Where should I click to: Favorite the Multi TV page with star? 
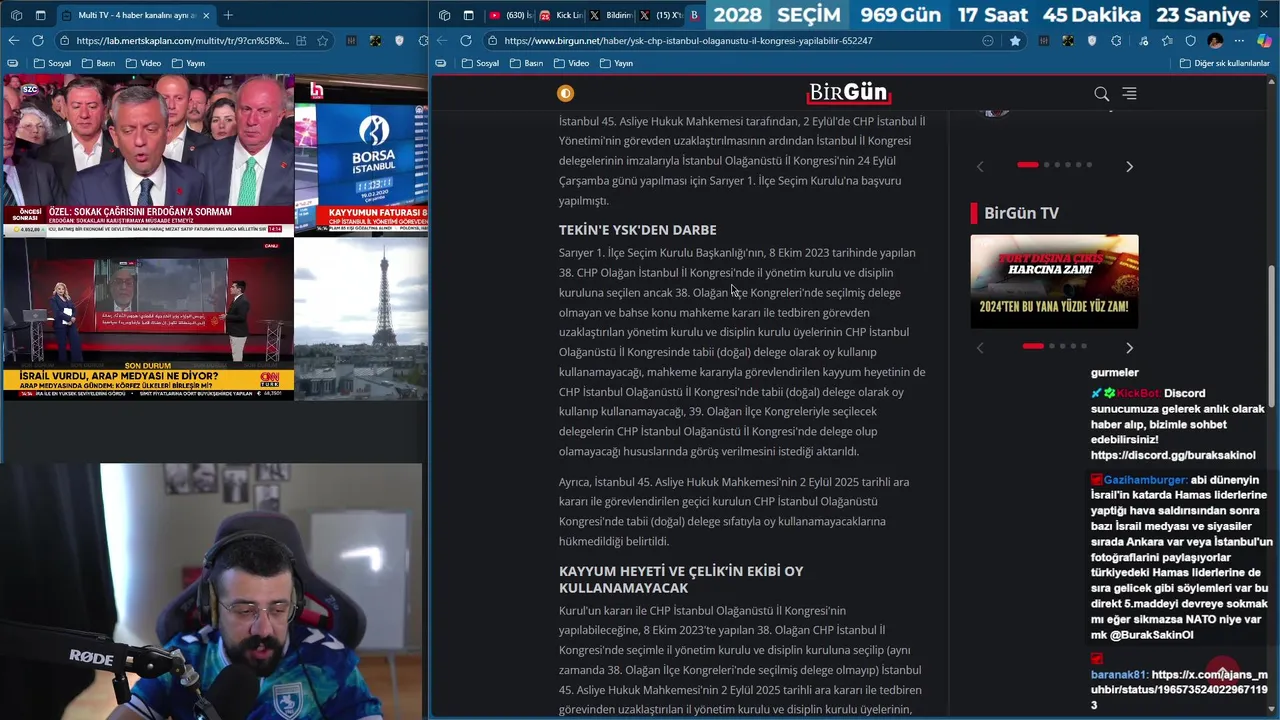pos(323,41)
